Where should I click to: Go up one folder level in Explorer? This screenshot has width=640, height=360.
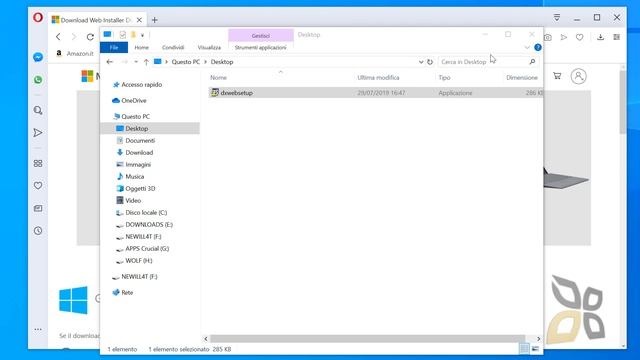click(x=146, y=62)
